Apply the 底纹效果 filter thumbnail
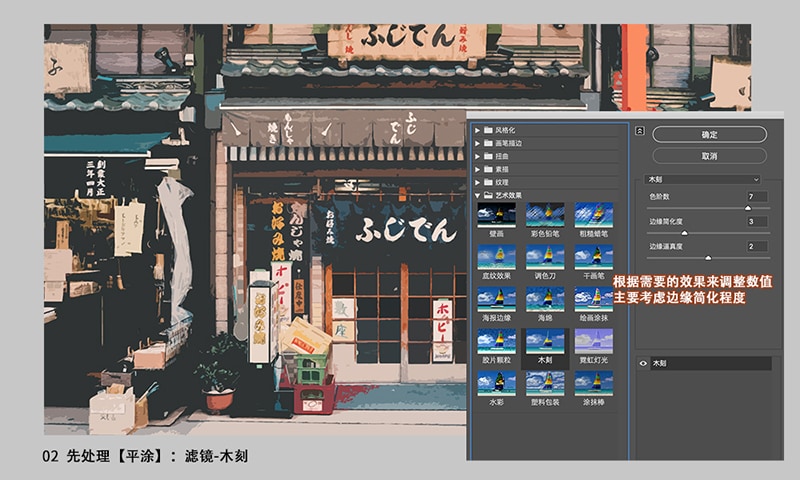The image size is (800, 480). pos(496,256)
